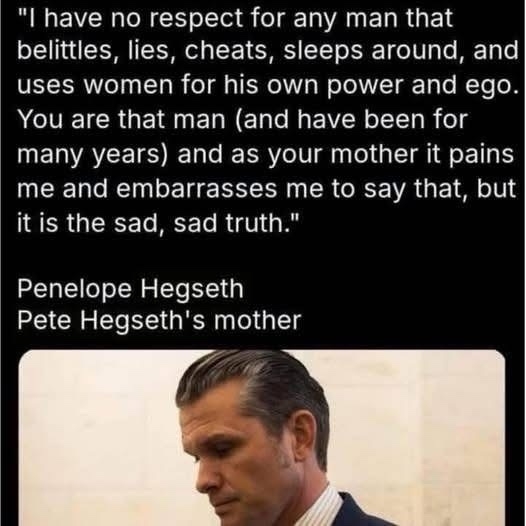Click the line starting "many years) and as your mother"

(x=265, y=155)
